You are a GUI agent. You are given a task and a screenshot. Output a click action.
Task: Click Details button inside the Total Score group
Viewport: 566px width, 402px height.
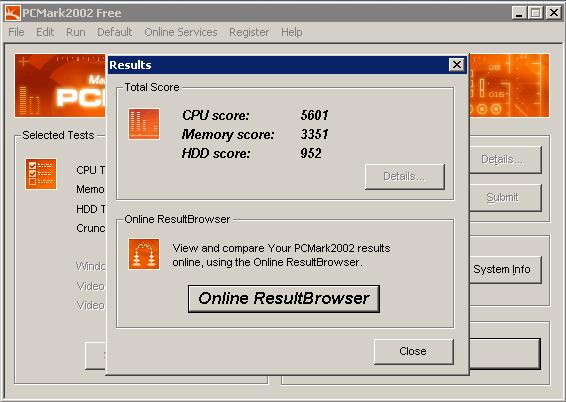pyautogui.click(x=404, y=176)
